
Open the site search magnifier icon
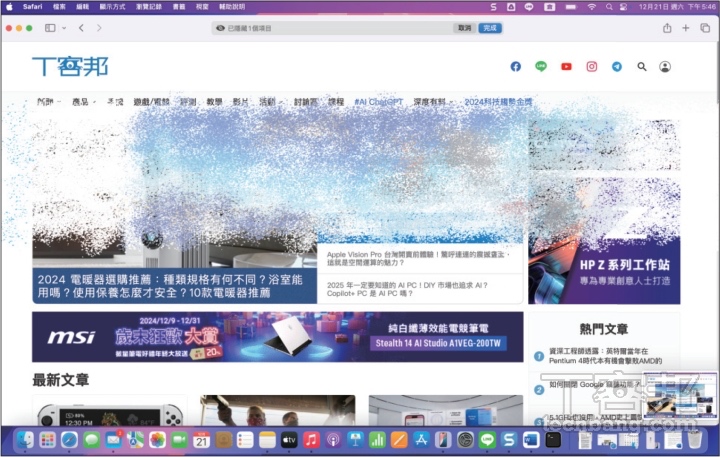[x=642, y=67]
